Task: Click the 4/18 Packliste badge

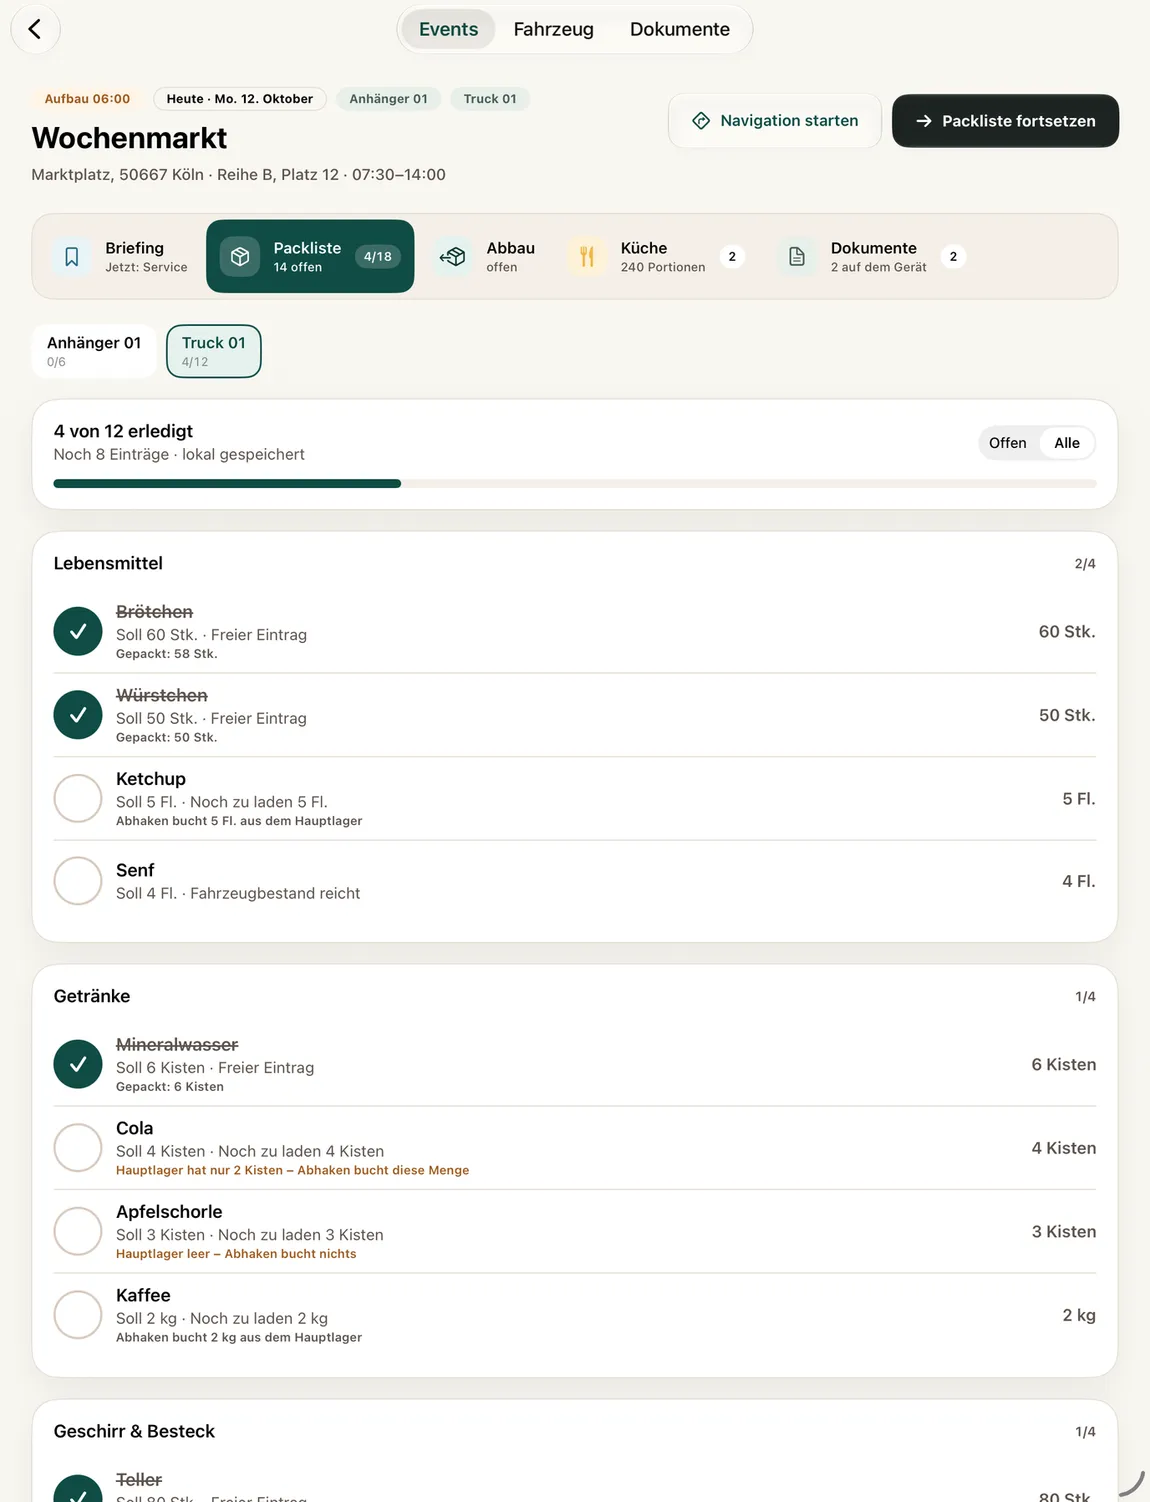Action: coord(378,257)
